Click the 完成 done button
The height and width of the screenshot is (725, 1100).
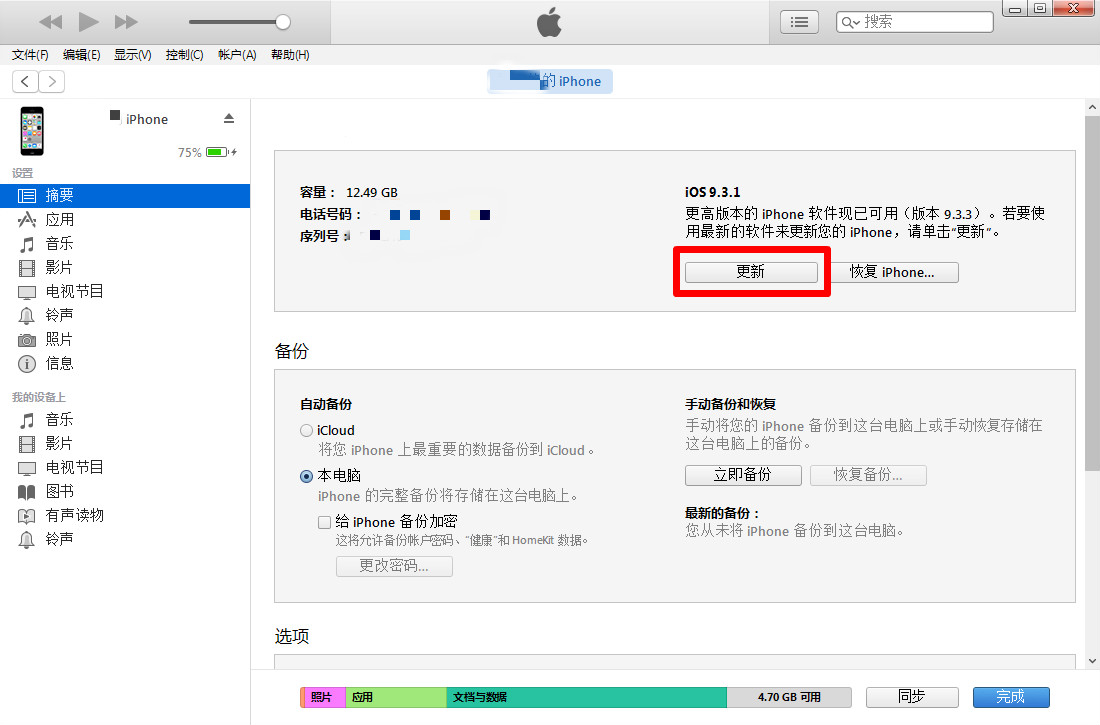1011,697
